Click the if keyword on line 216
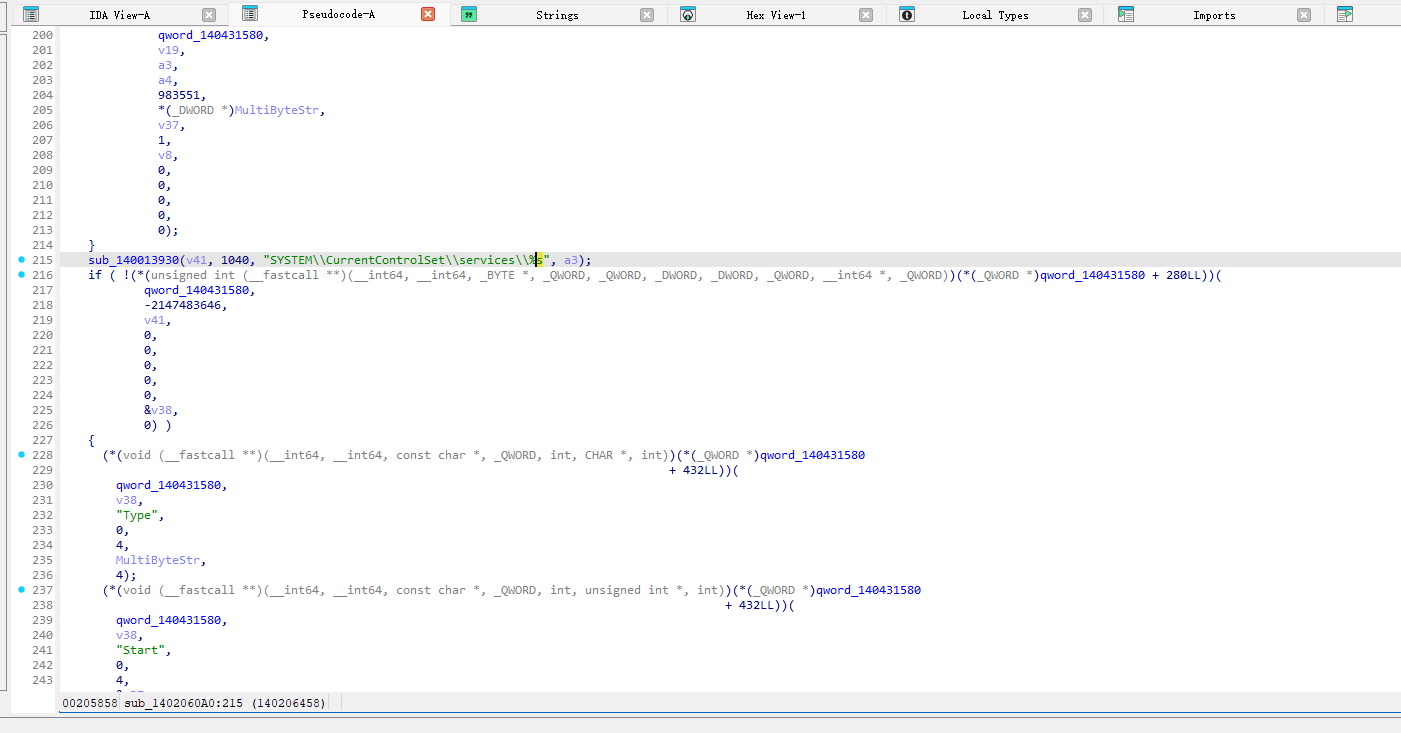This screenshot has height=733, width=1401. (95, 275)
